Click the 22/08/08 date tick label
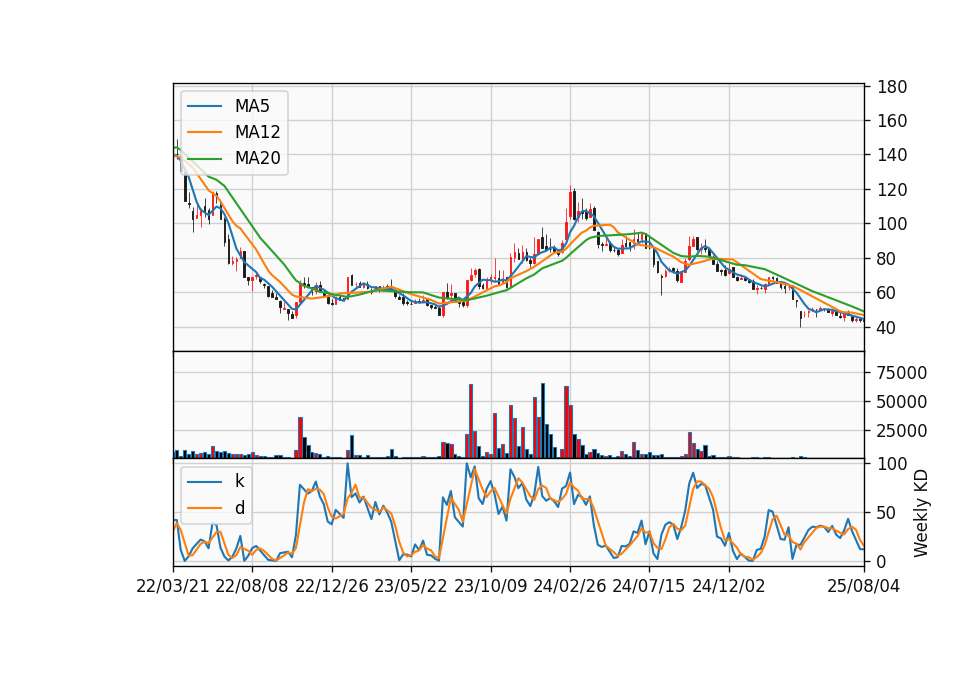 [252, 586]
